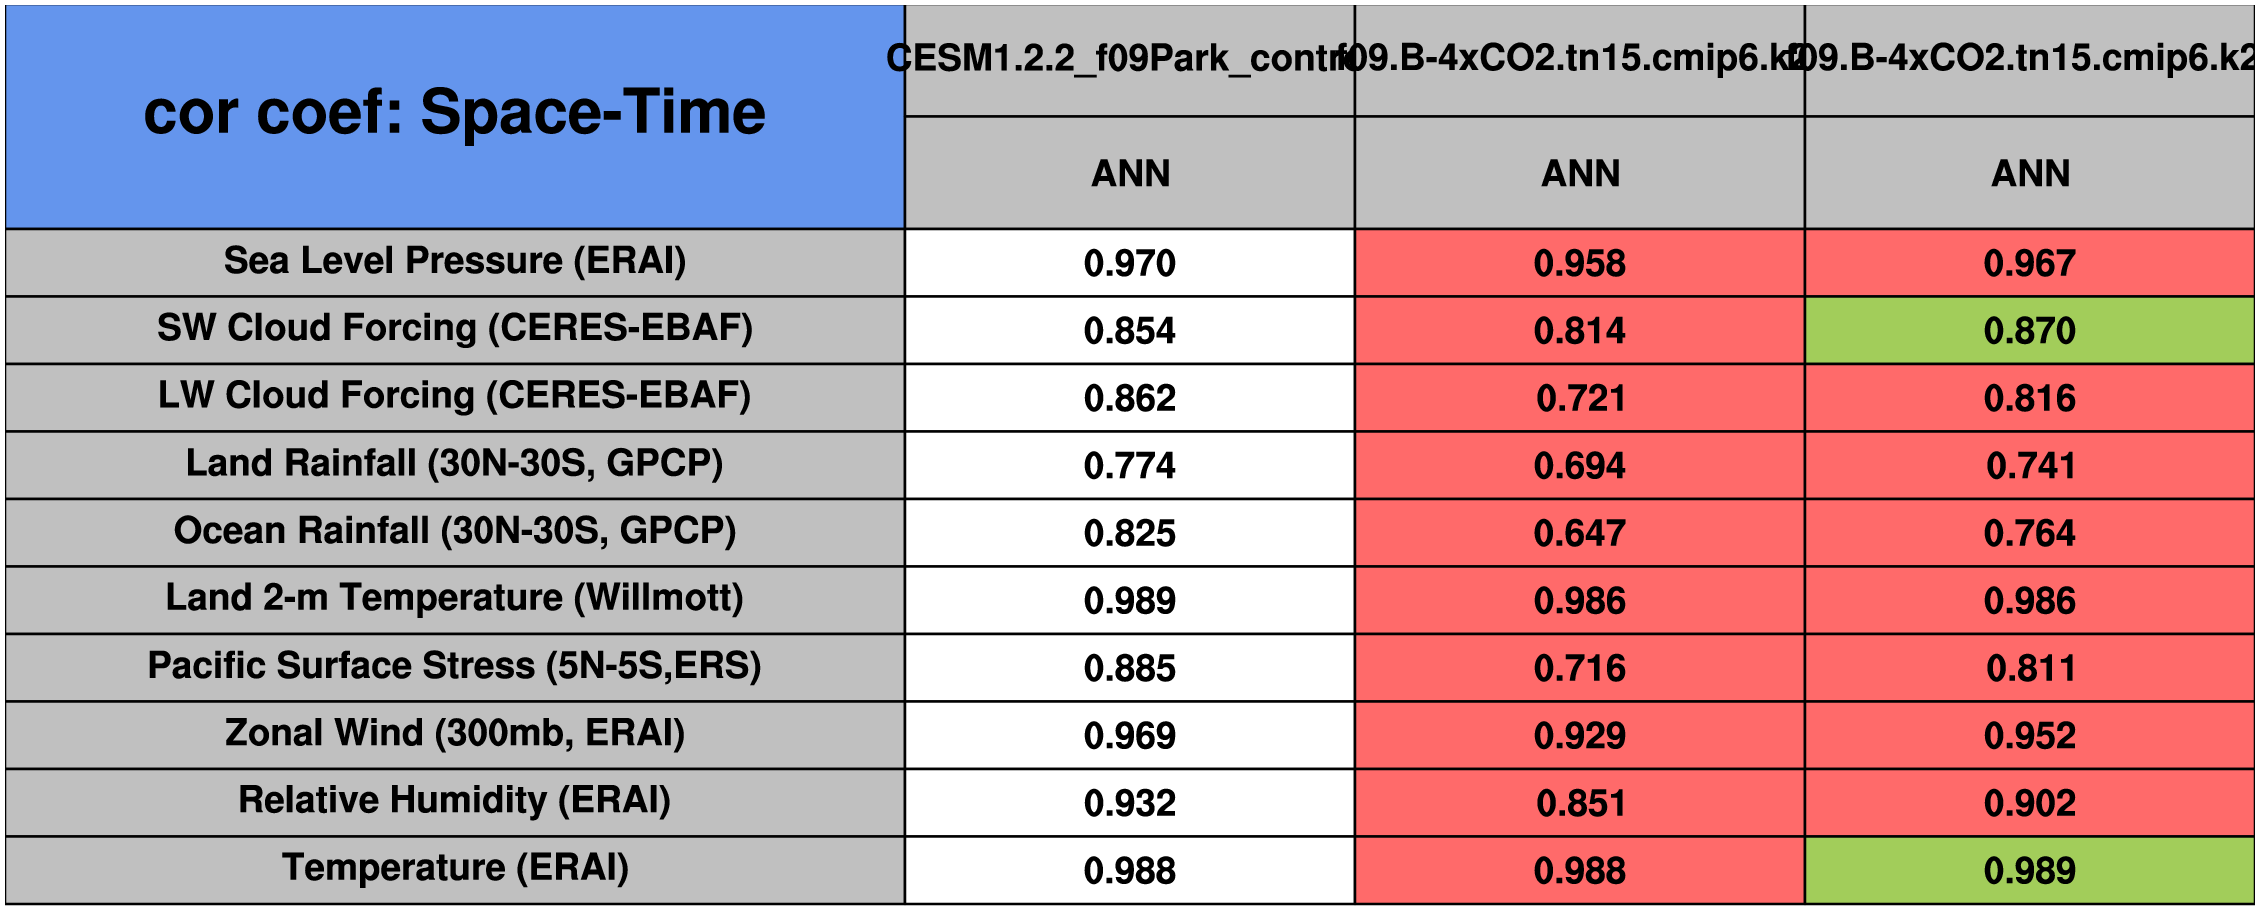Screen dimensions: 2260x911
Task: Select the Temperature (ERAI) row label
Action: (455, 868)
